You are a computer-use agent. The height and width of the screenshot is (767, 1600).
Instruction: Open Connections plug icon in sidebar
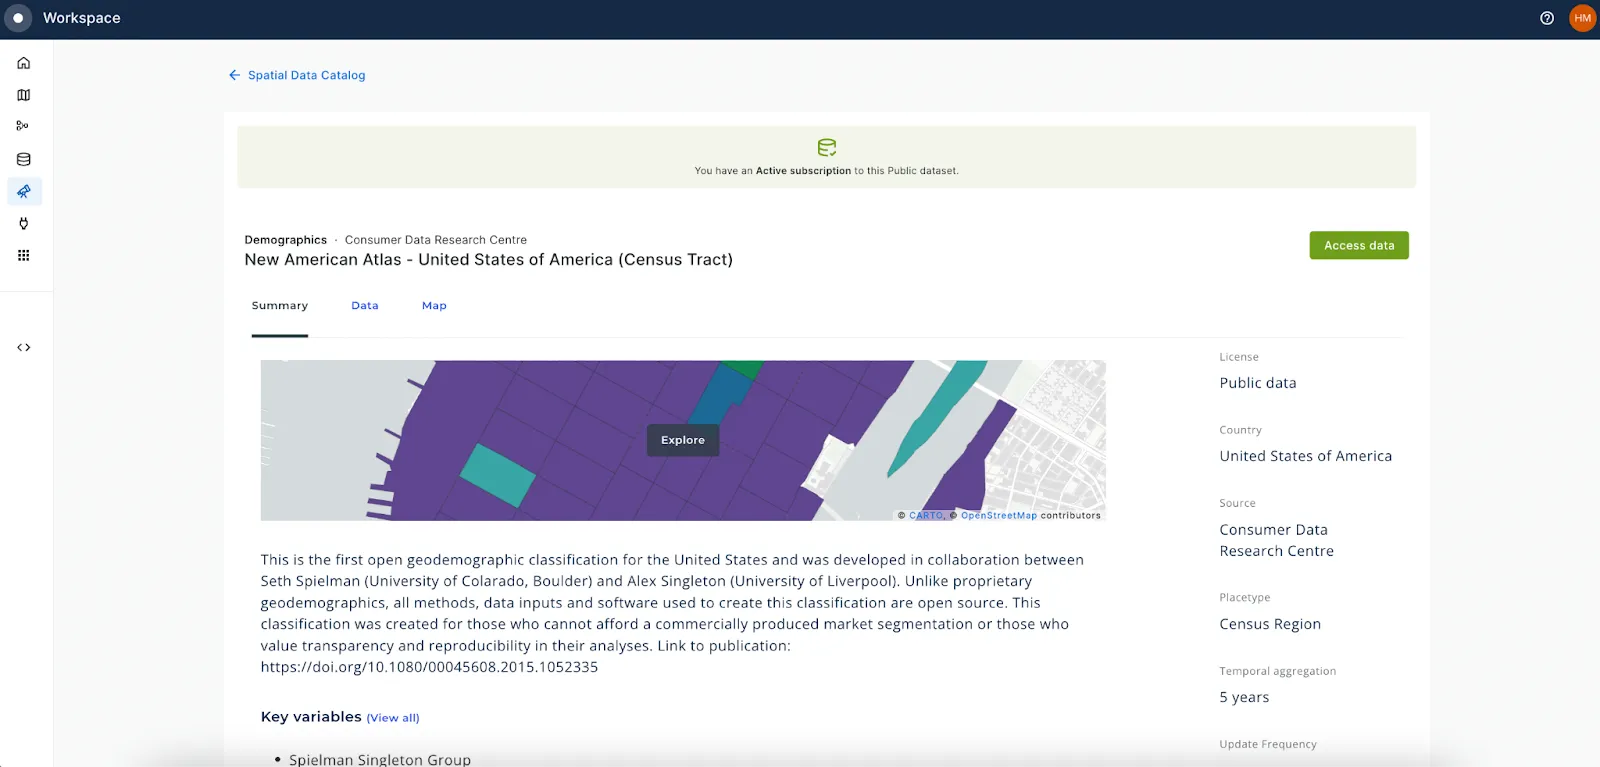(x=24, y=223)
